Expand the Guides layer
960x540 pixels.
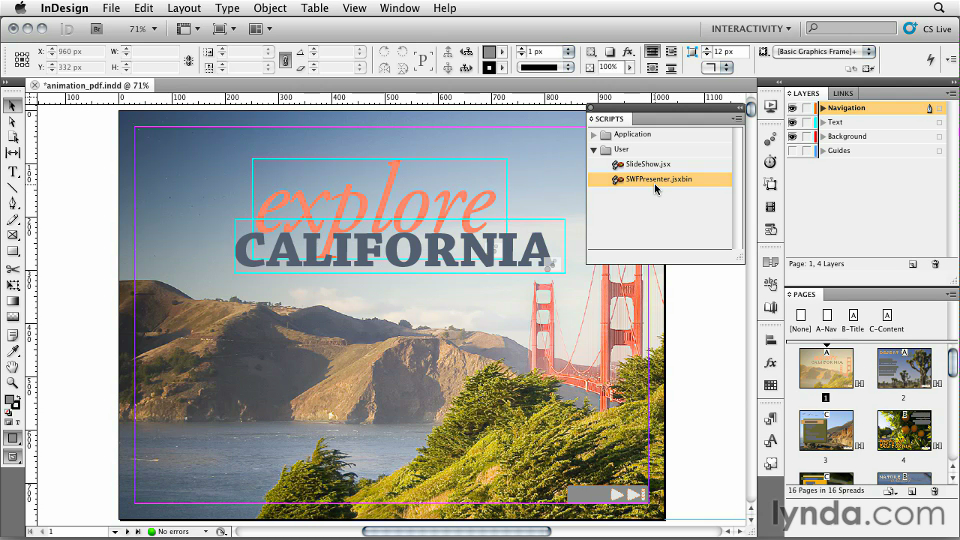pyautogui.click(x=823, y=151)
